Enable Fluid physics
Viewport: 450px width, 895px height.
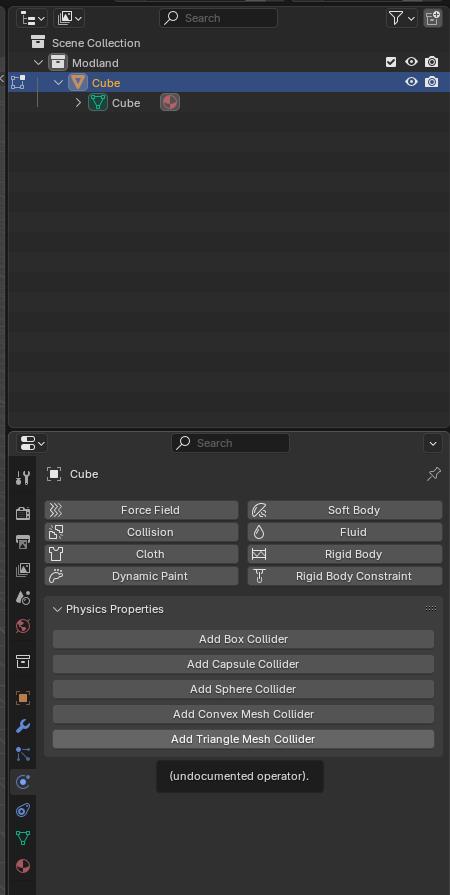[x=345, y=532]
